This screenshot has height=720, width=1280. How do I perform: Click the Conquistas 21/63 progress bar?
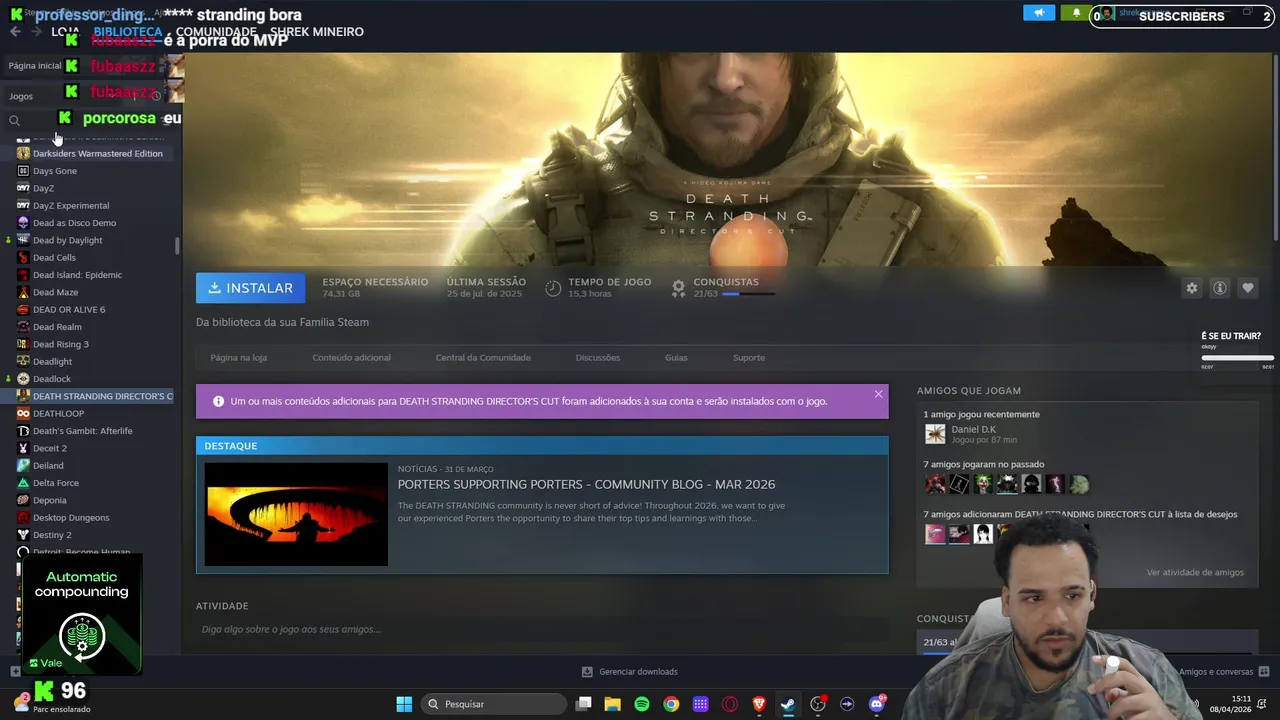coord(748,295)
